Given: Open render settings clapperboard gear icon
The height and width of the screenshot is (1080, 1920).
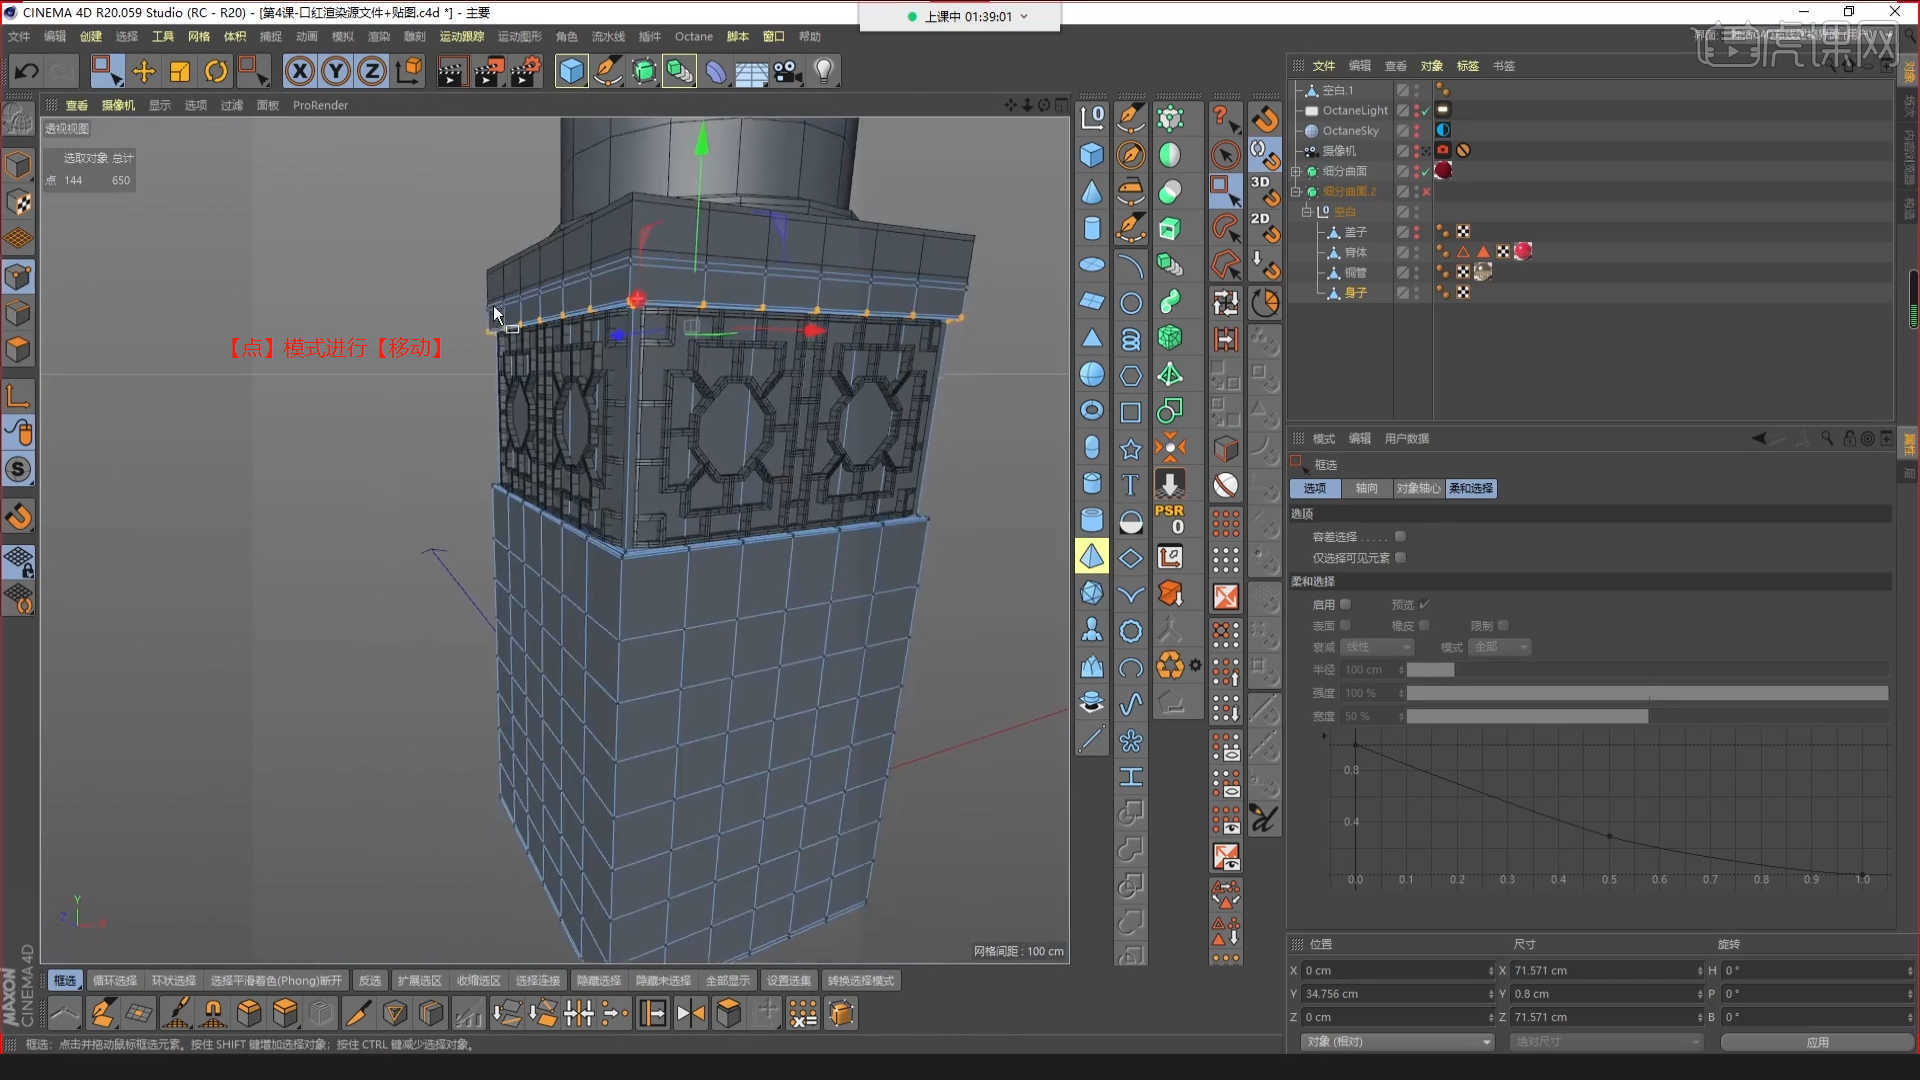Looking at the screenshot, I should coord(525,71).
